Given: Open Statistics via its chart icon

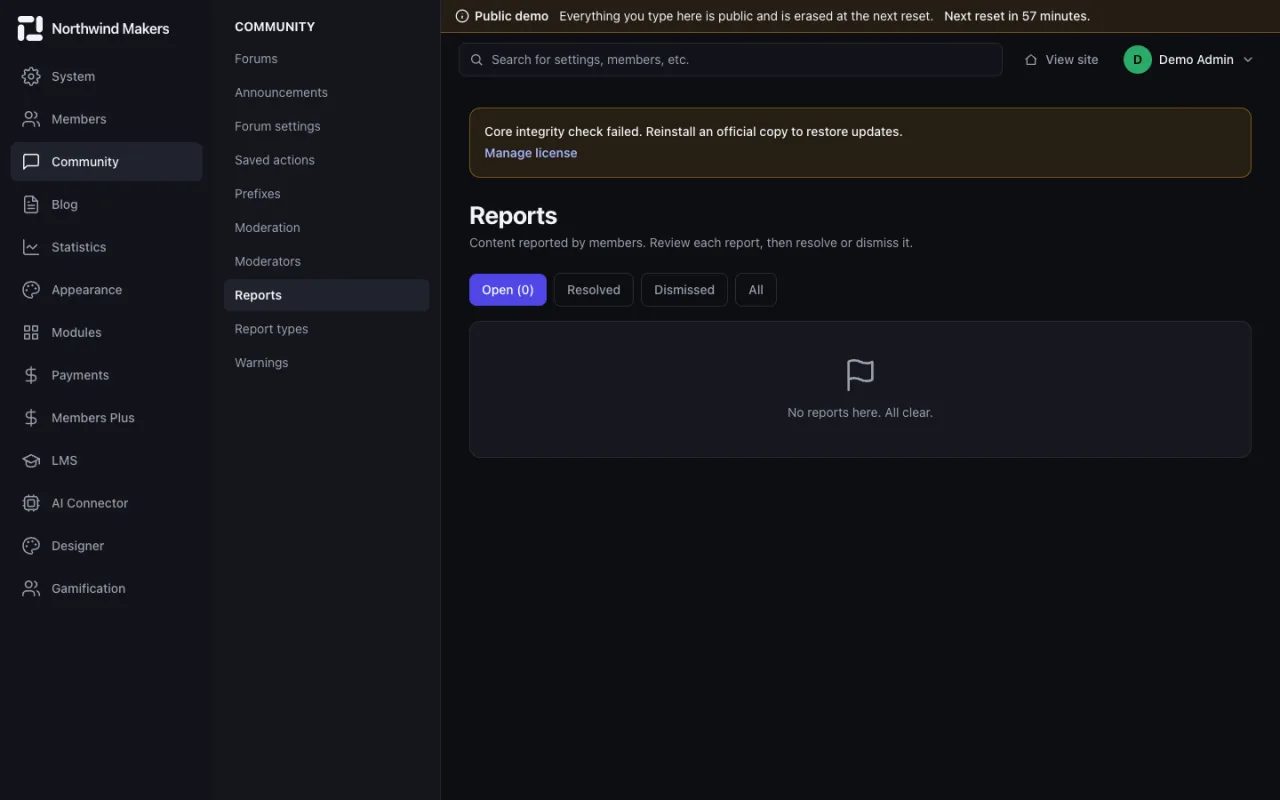Looking at the screenshot, I should [x=31, y=247].
